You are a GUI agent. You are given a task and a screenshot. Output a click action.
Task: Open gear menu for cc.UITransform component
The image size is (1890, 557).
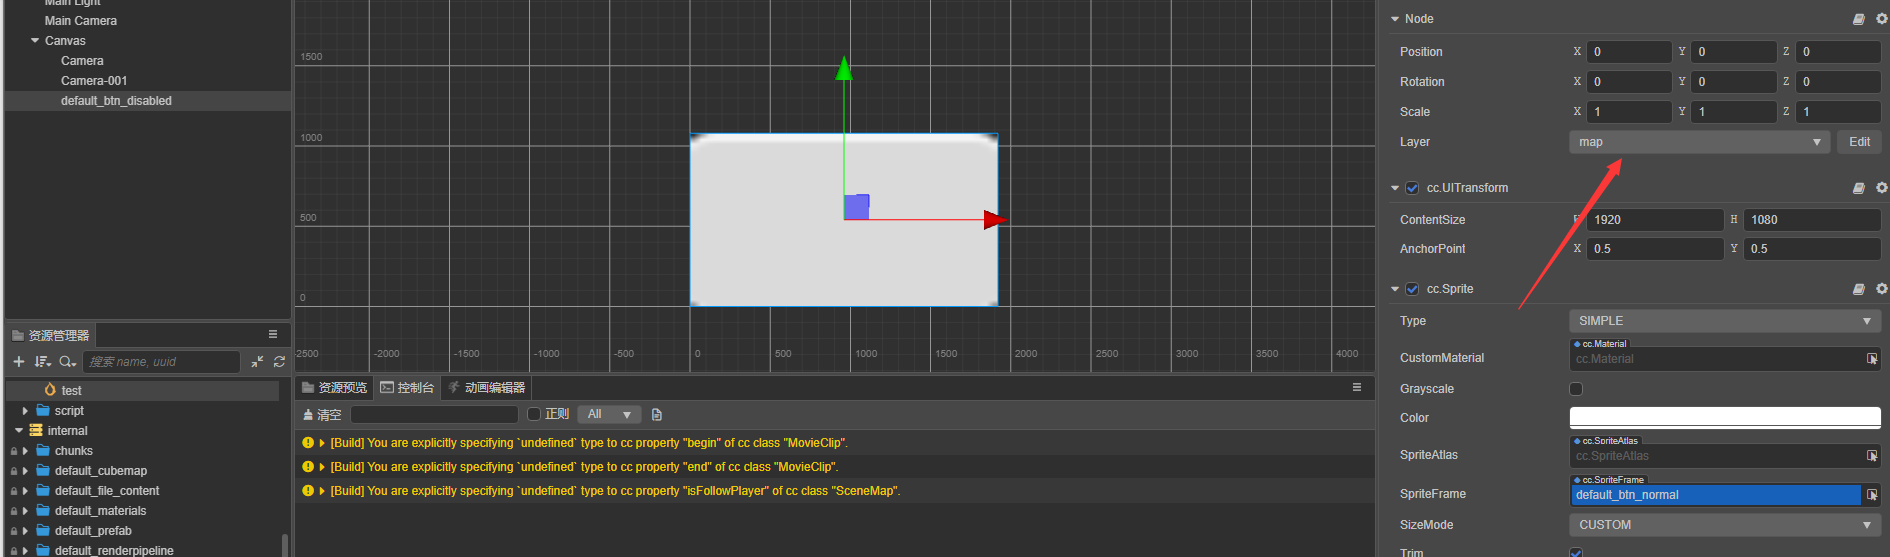[x=1881, y=188]
